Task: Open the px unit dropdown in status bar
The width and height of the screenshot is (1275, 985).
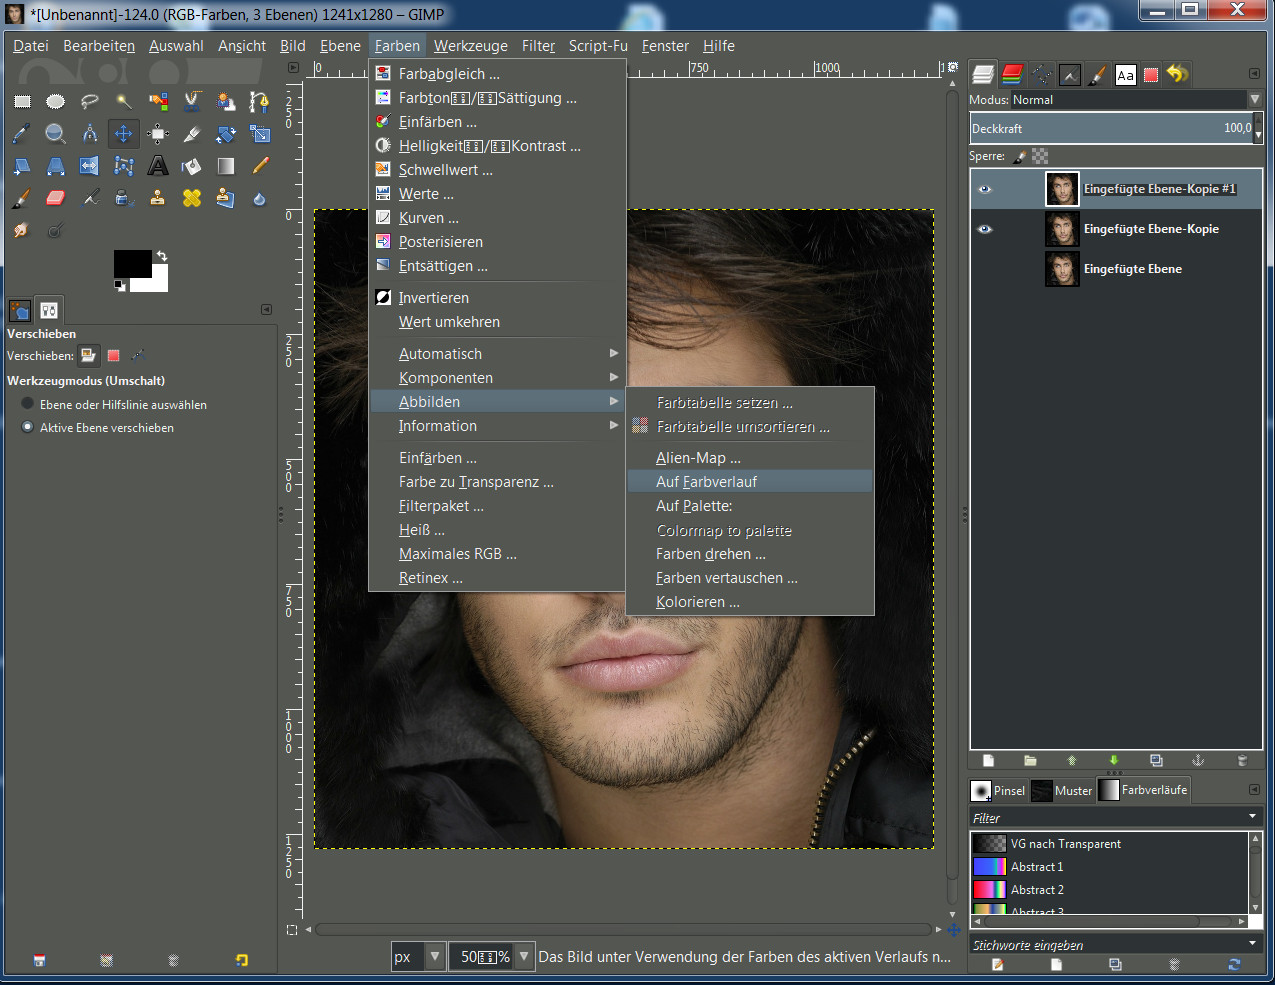Action: click(x=435, y=957)
